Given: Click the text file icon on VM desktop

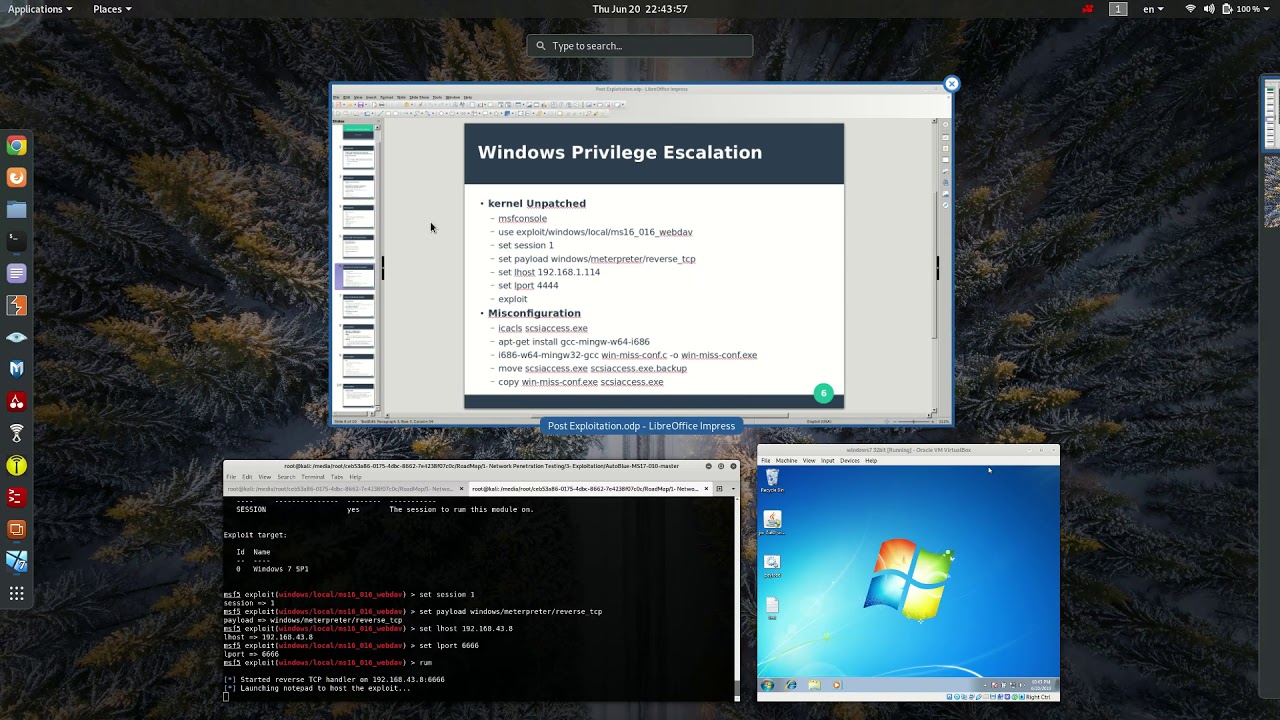Looking at the screenshot, I should pos(772,606).
